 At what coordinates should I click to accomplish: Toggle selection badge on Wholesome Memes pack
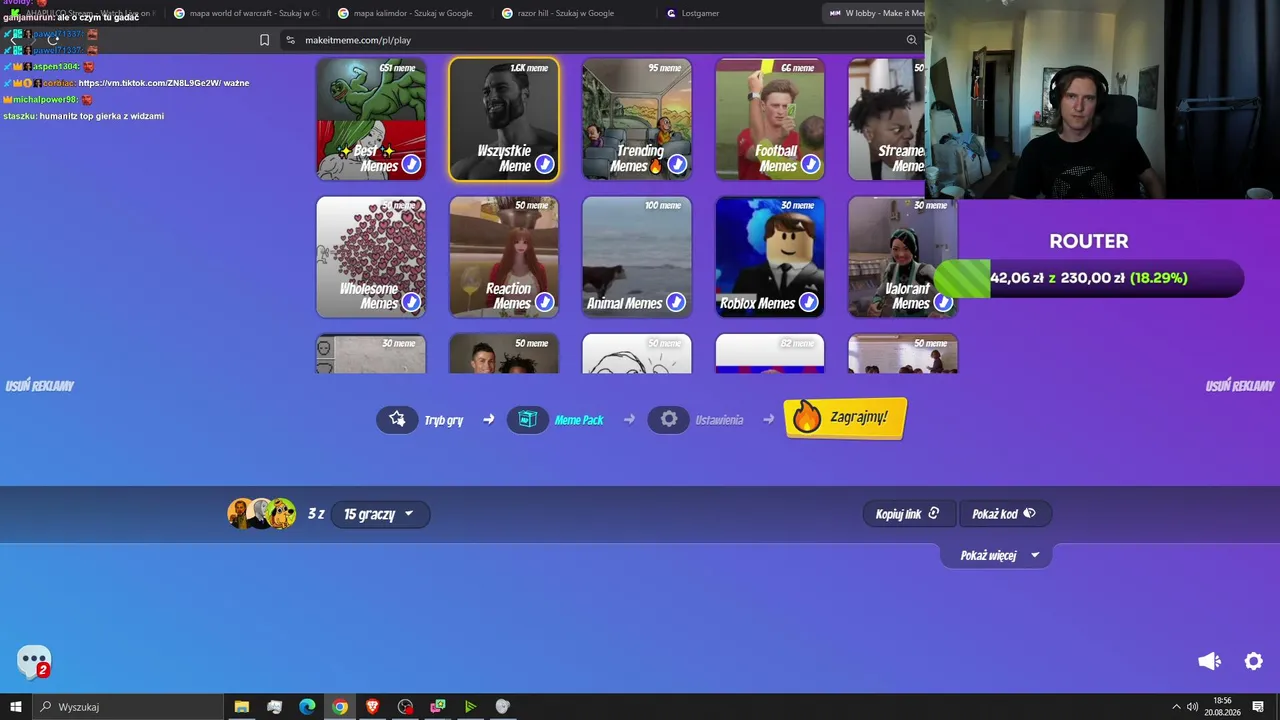point(411,302)
